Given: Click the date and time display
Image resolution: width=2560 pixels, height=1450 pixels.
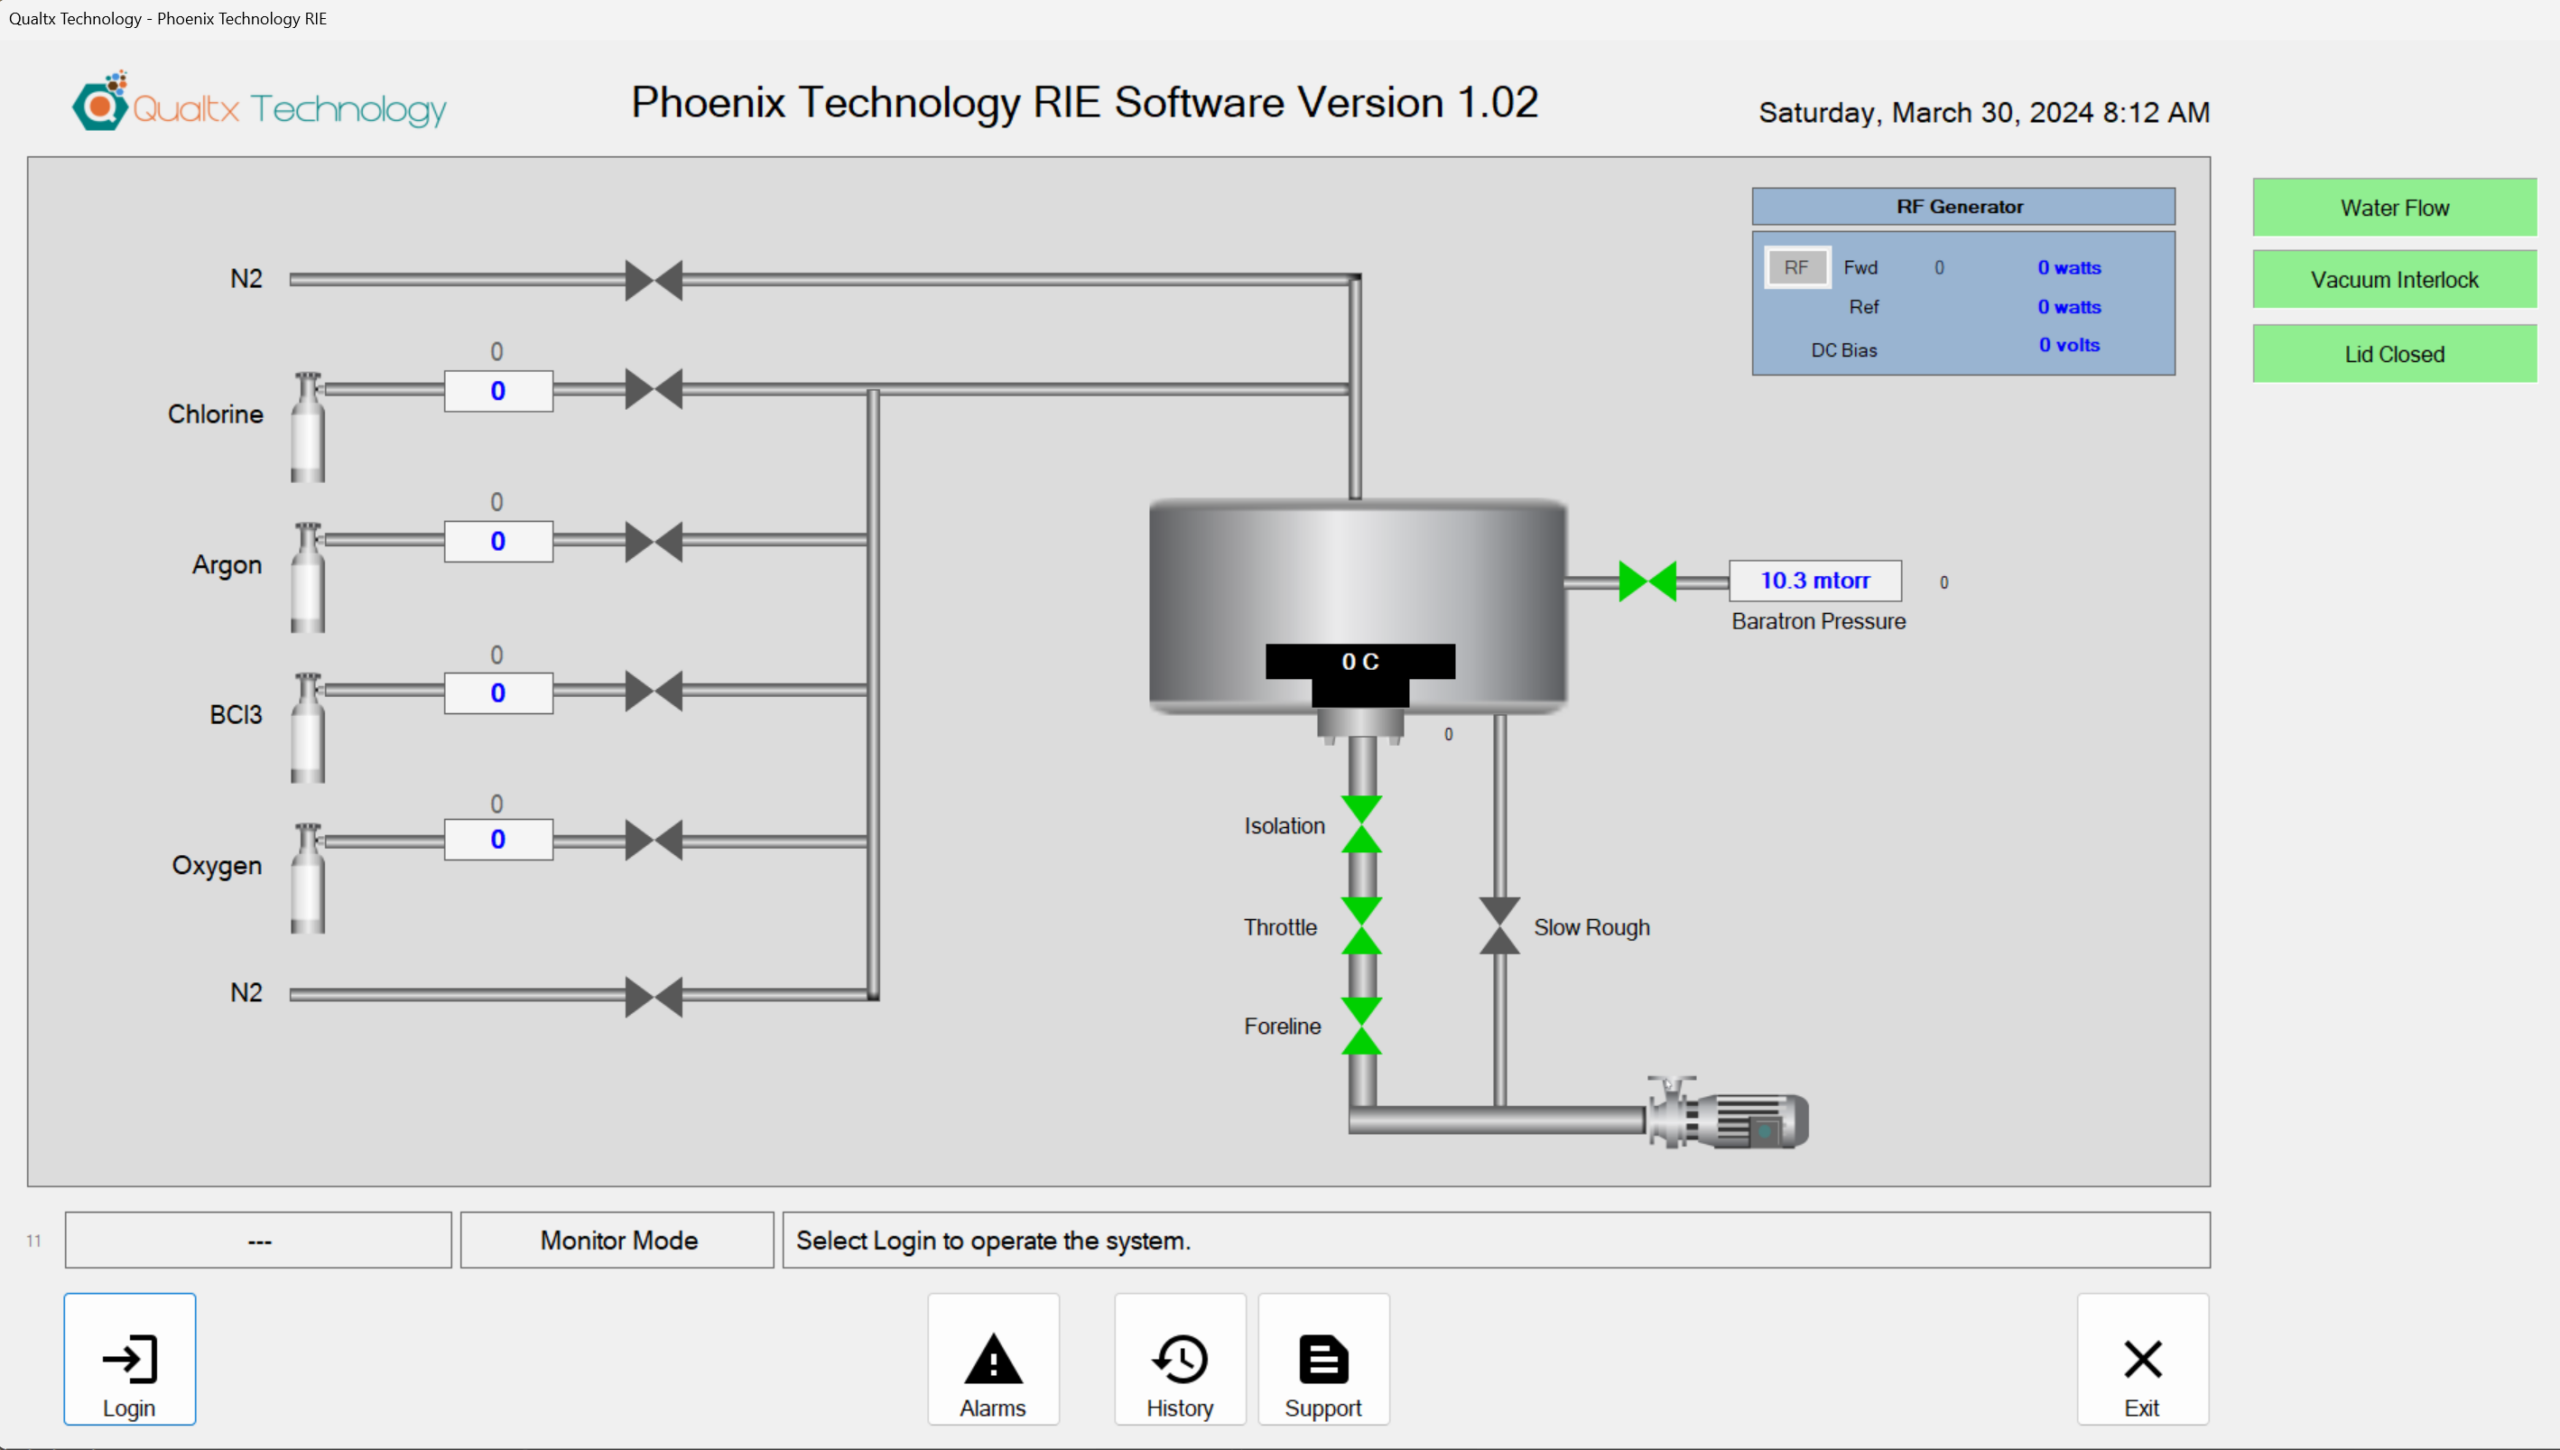Looking at the screenshot, I should pos(1984,113).
